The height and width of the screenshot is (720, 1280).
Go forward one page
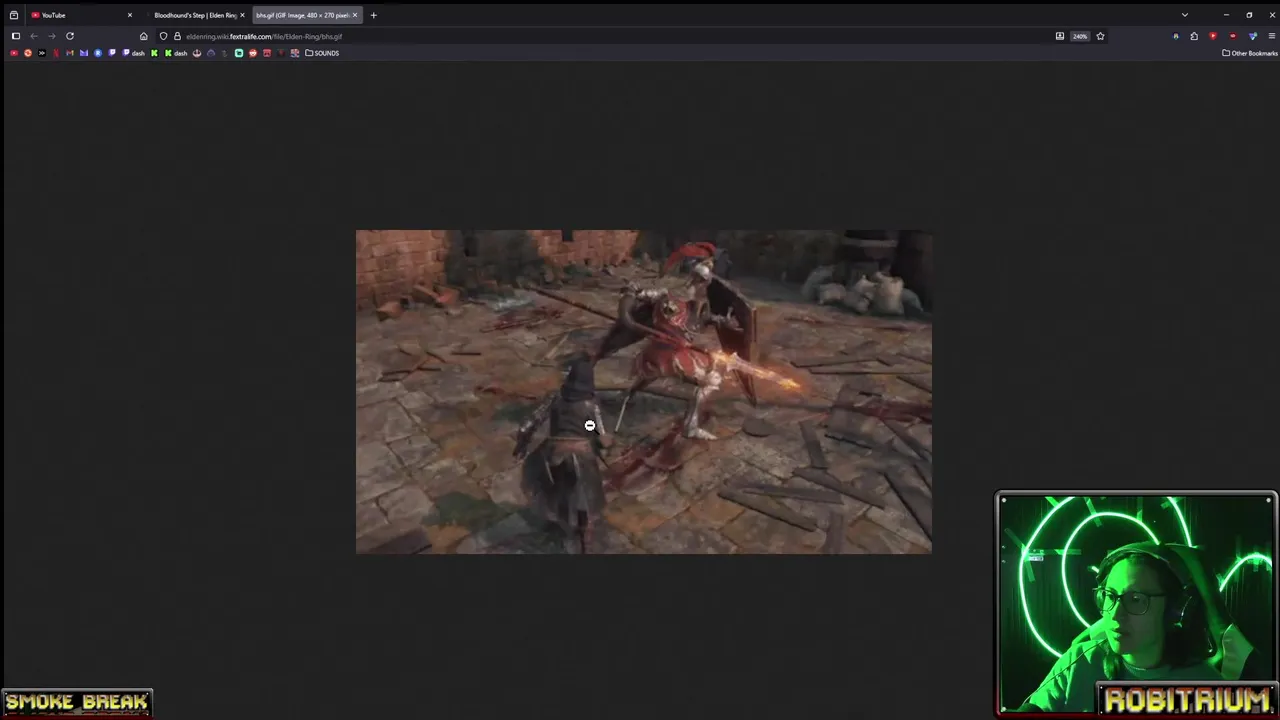coord(52,36)
